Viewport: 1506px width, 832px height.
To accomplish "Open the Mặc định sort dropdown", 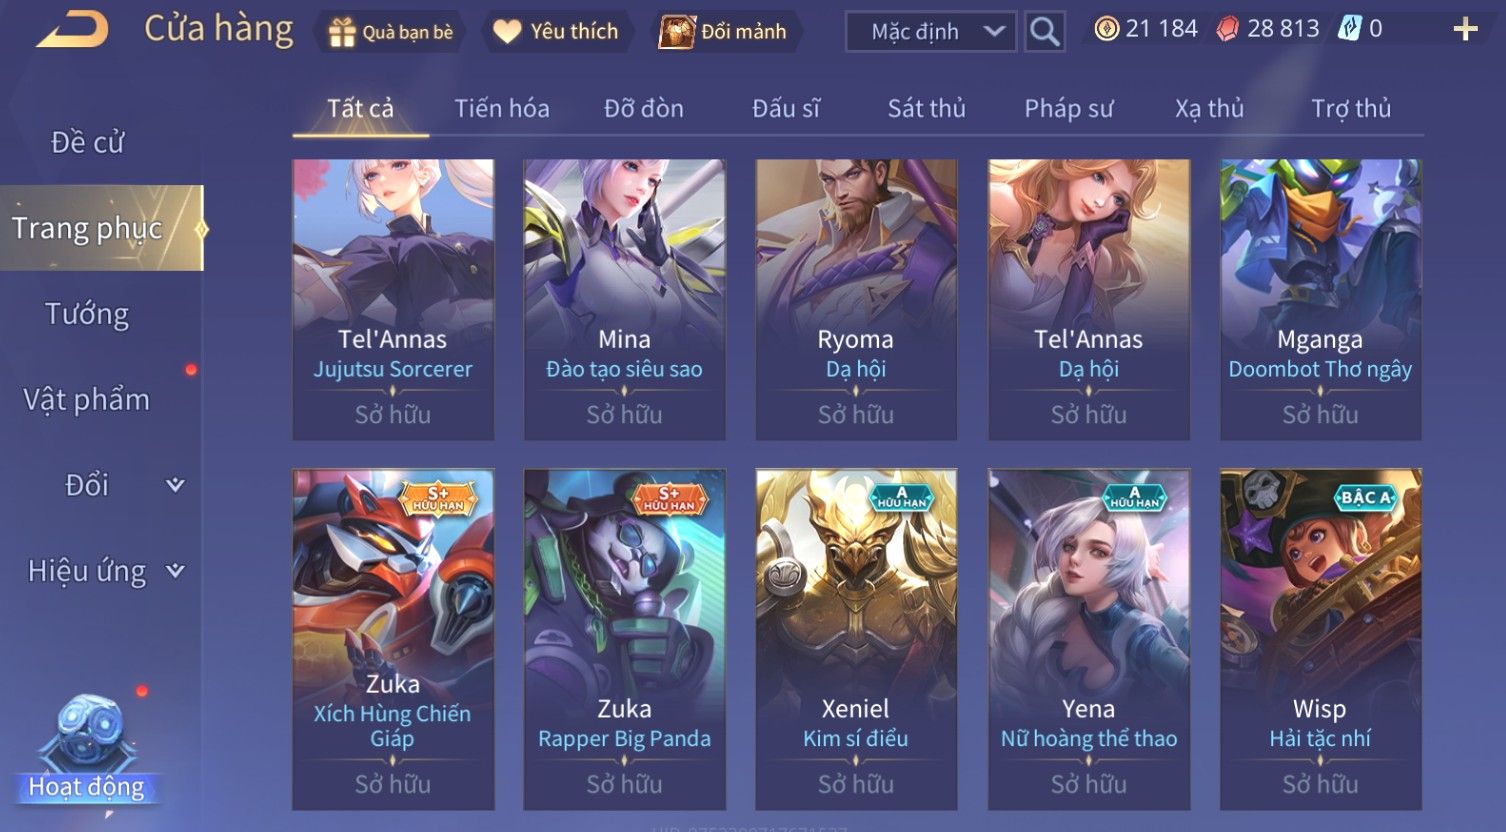I will click(931, 32).
